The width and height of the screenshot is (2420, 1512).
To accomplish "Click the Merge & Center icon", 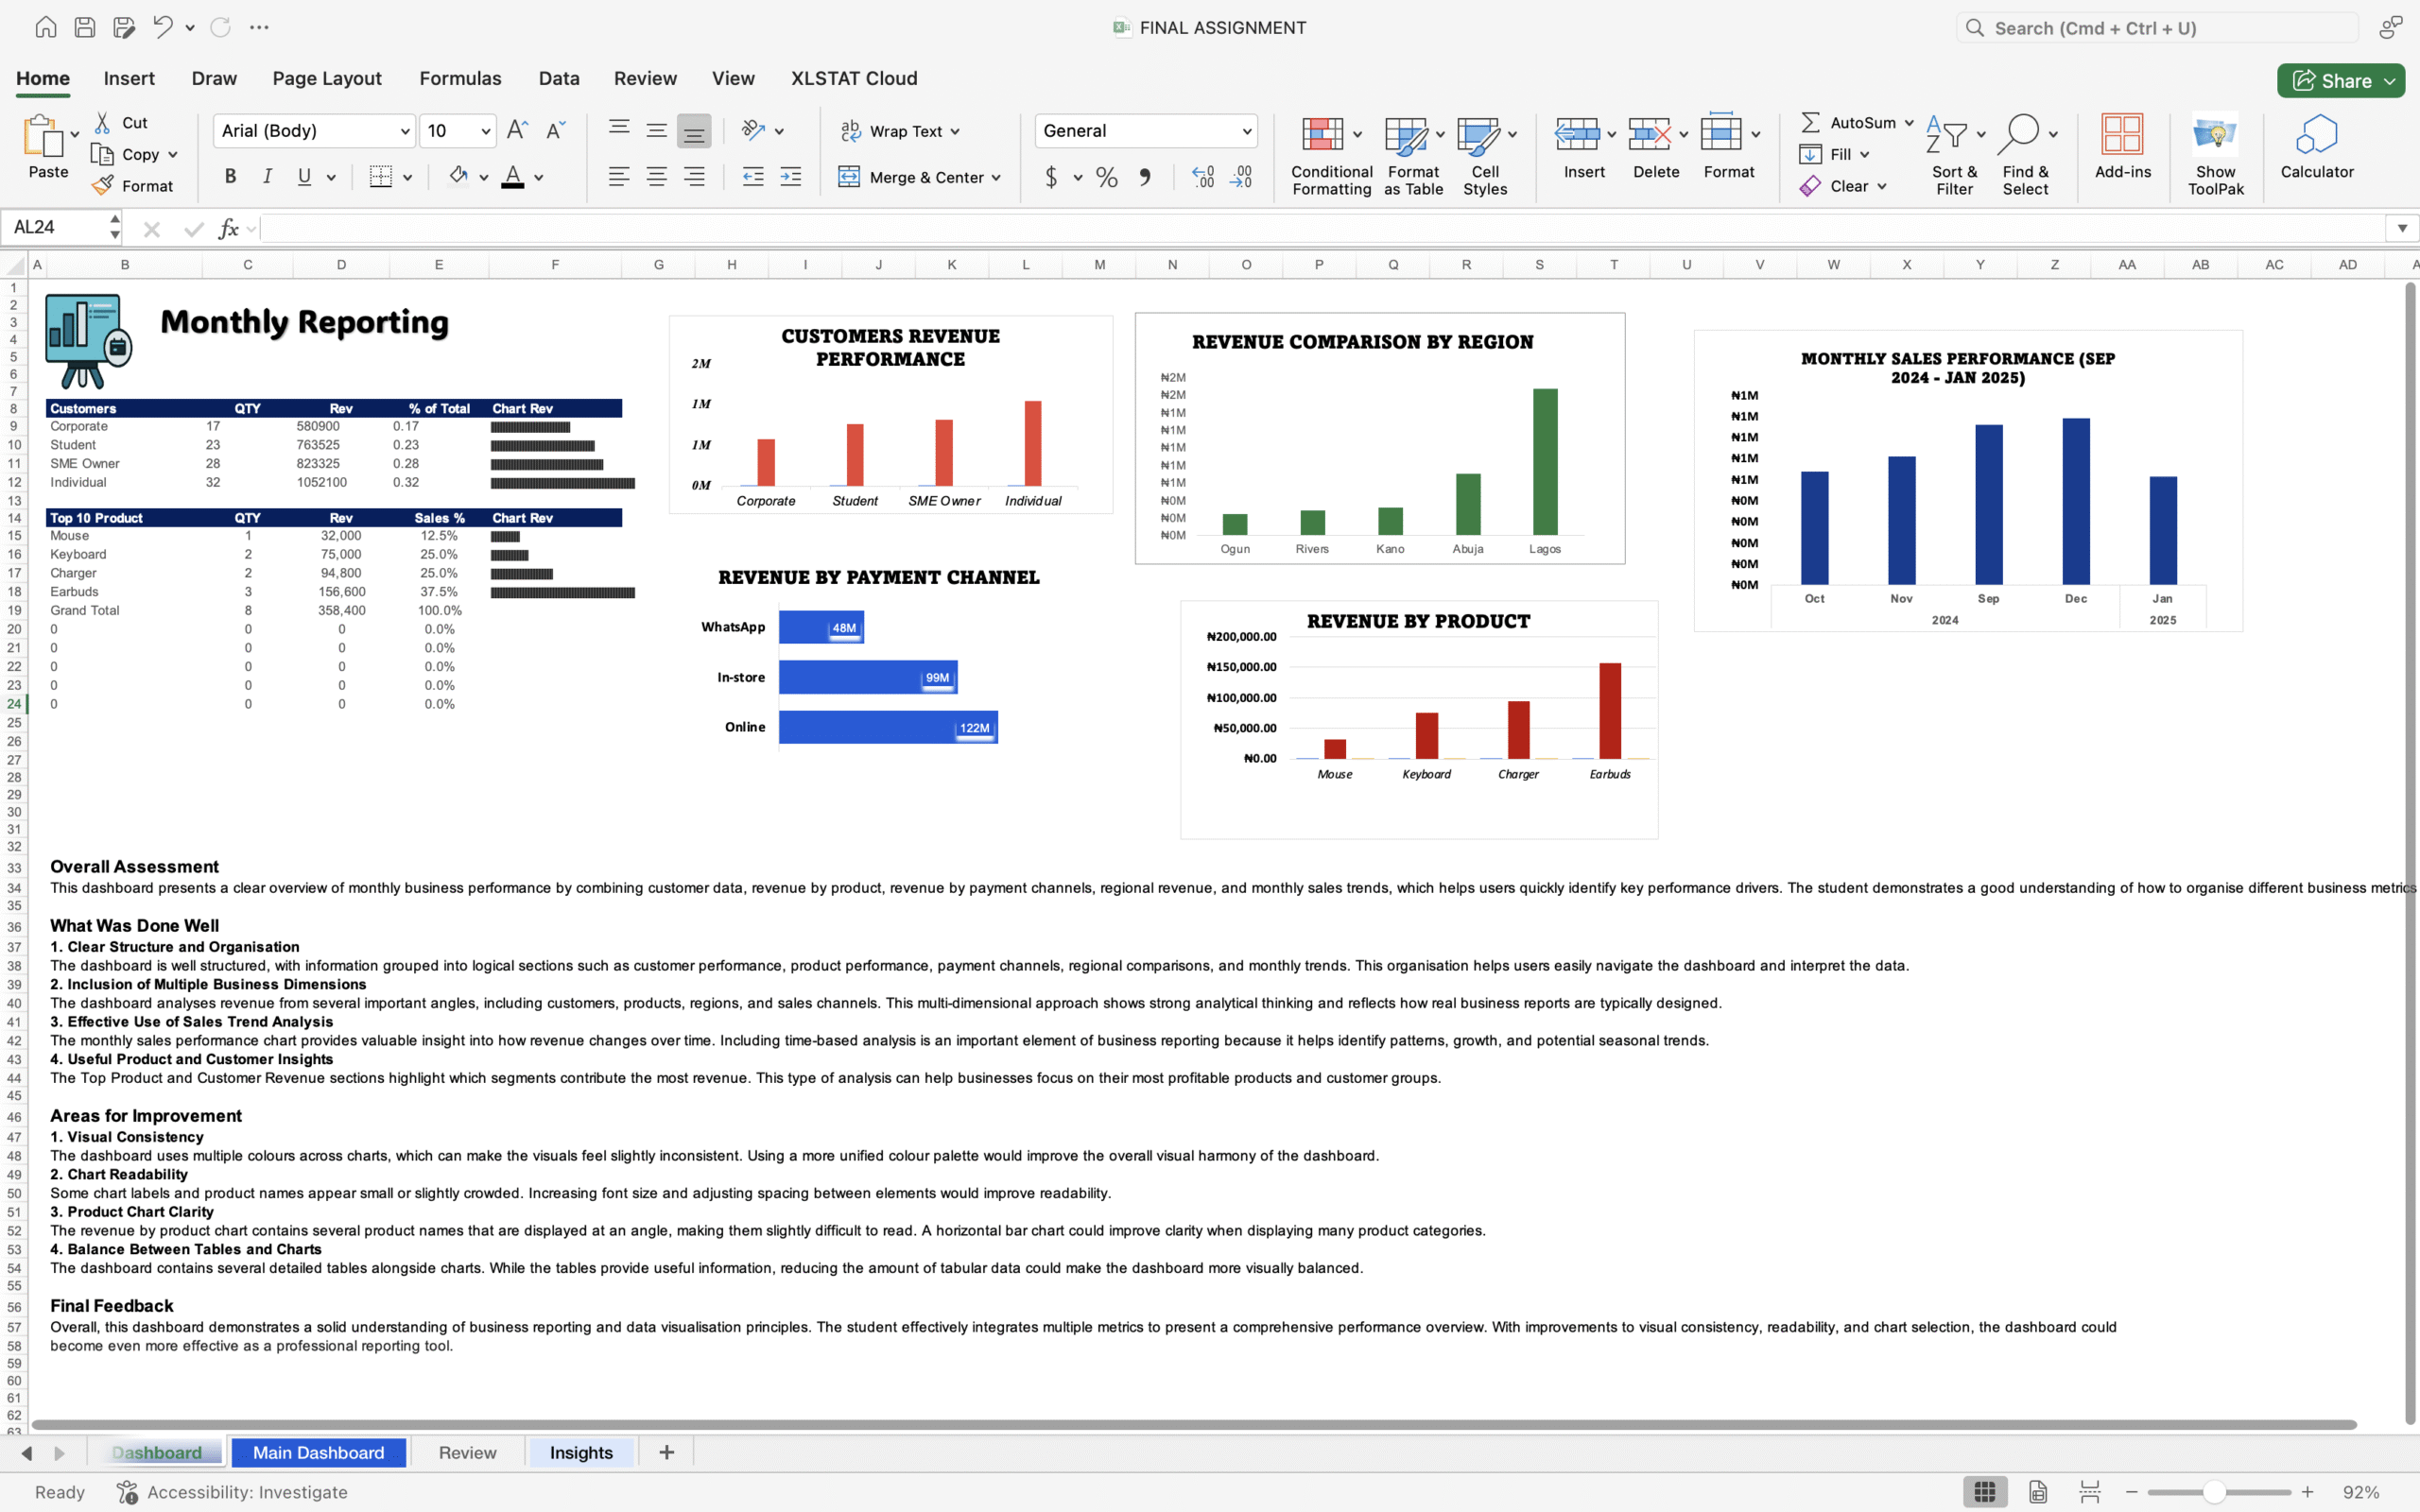I will point(849,177).
